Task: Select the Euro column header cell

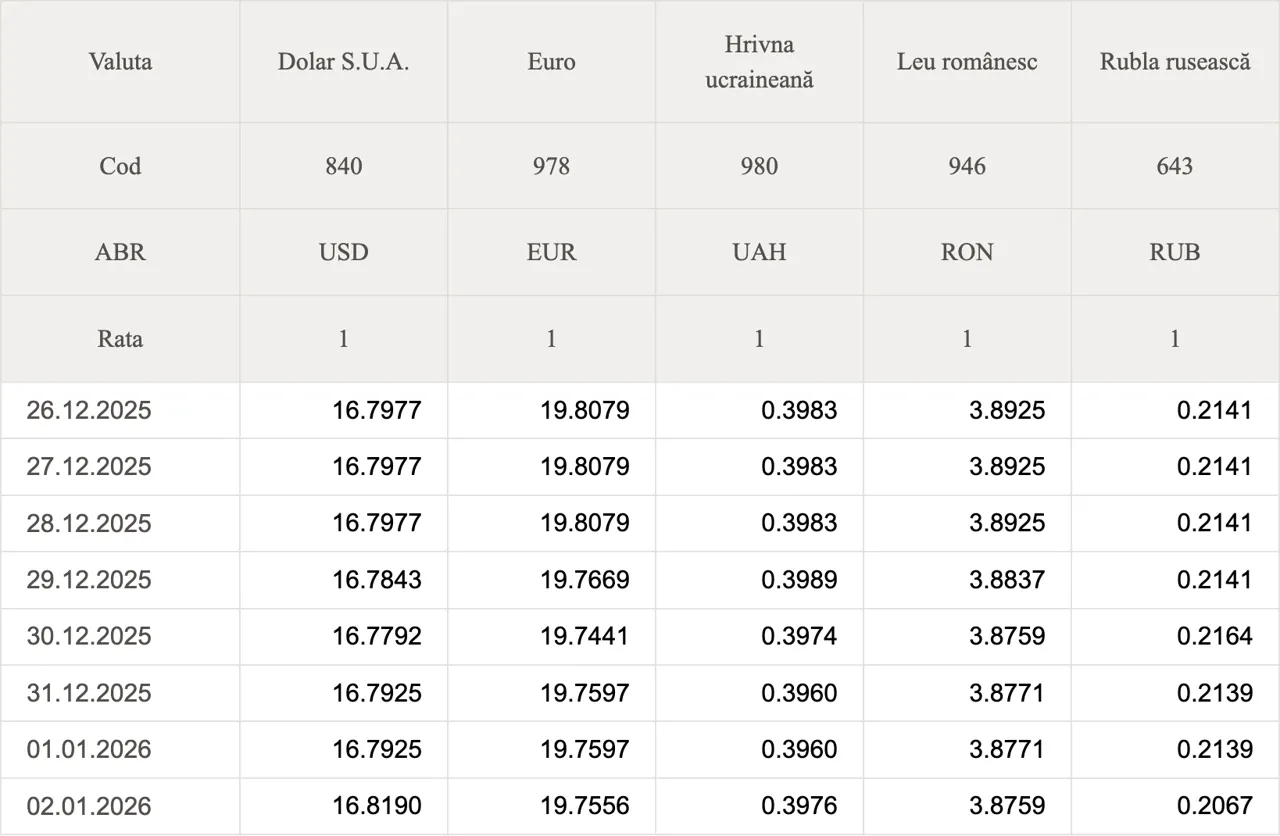Action: 551,62
